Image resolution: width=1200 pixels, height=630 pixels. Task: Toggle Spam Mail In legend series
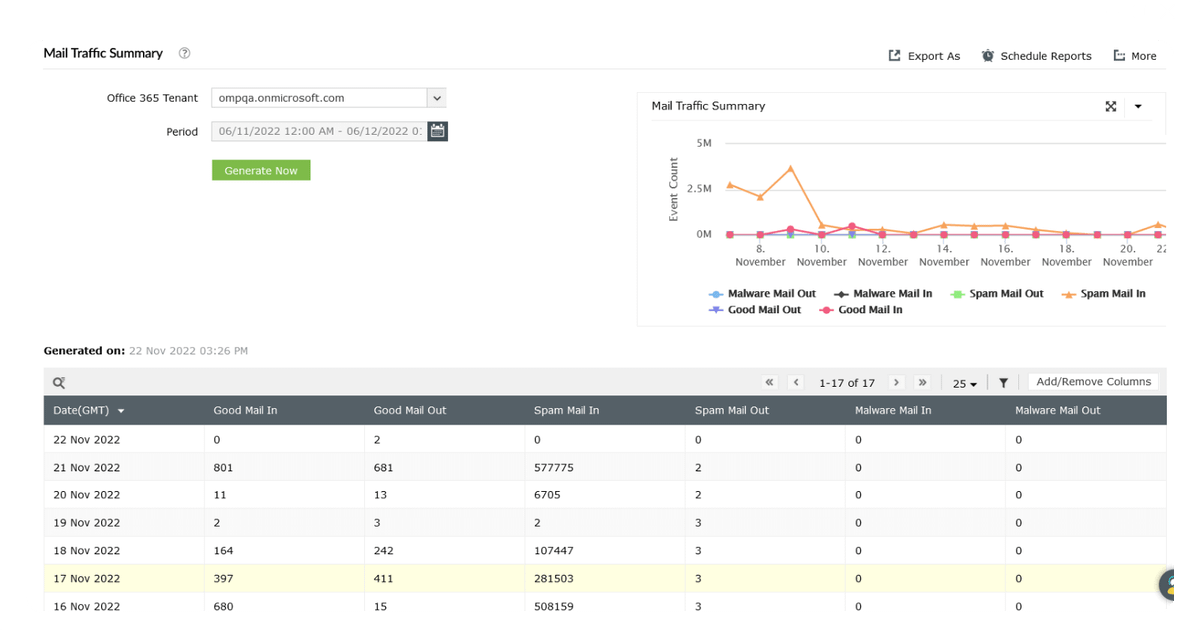pyautogui.click(x=1103, y=293)
